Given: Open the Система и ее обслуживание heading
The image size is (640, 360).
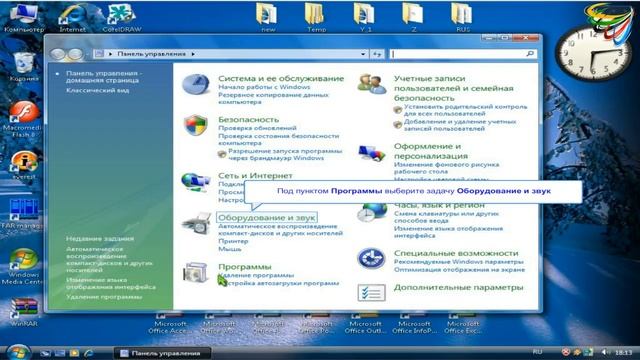Looking at the screenshot, I should click(x=281, y=78).
